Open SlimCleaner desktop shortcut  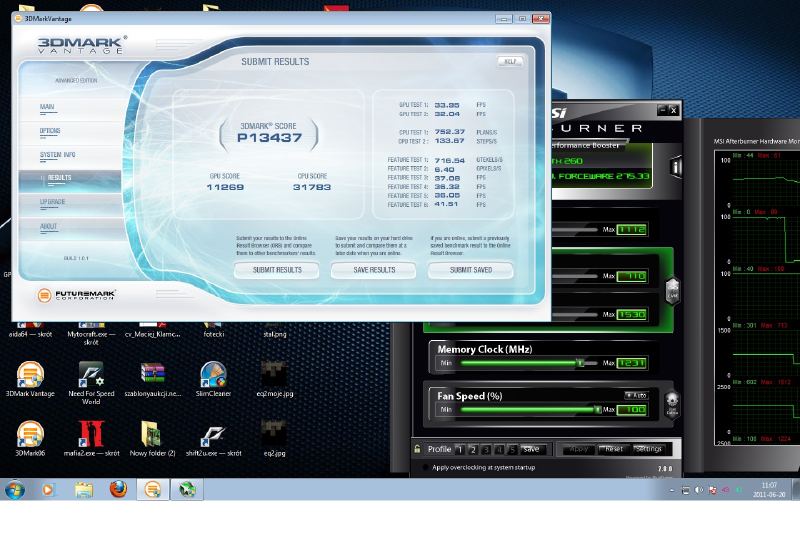click(213, 379)
